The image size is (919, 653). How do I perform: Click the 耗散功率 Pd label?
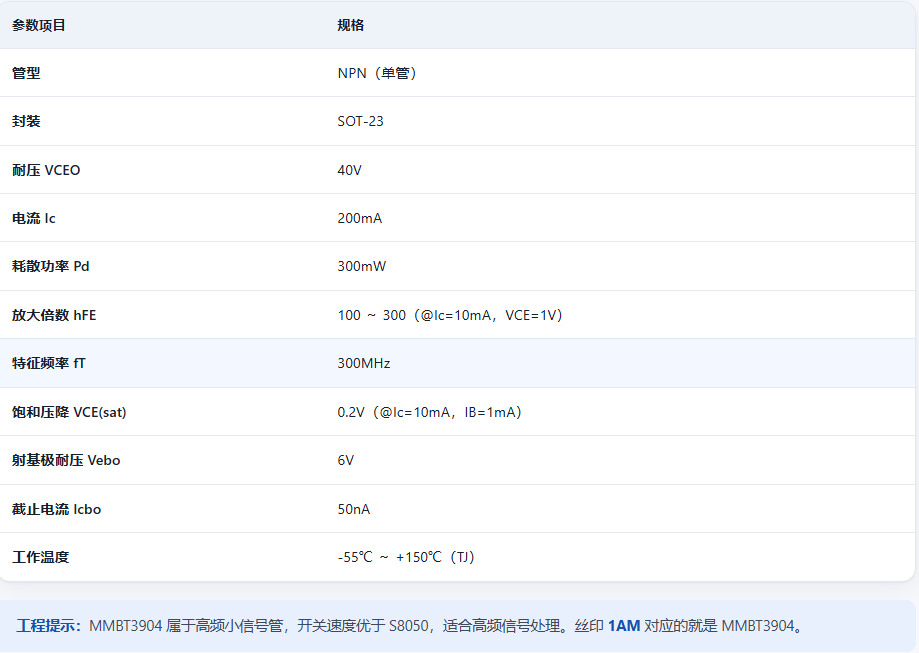tap(50, 266)
